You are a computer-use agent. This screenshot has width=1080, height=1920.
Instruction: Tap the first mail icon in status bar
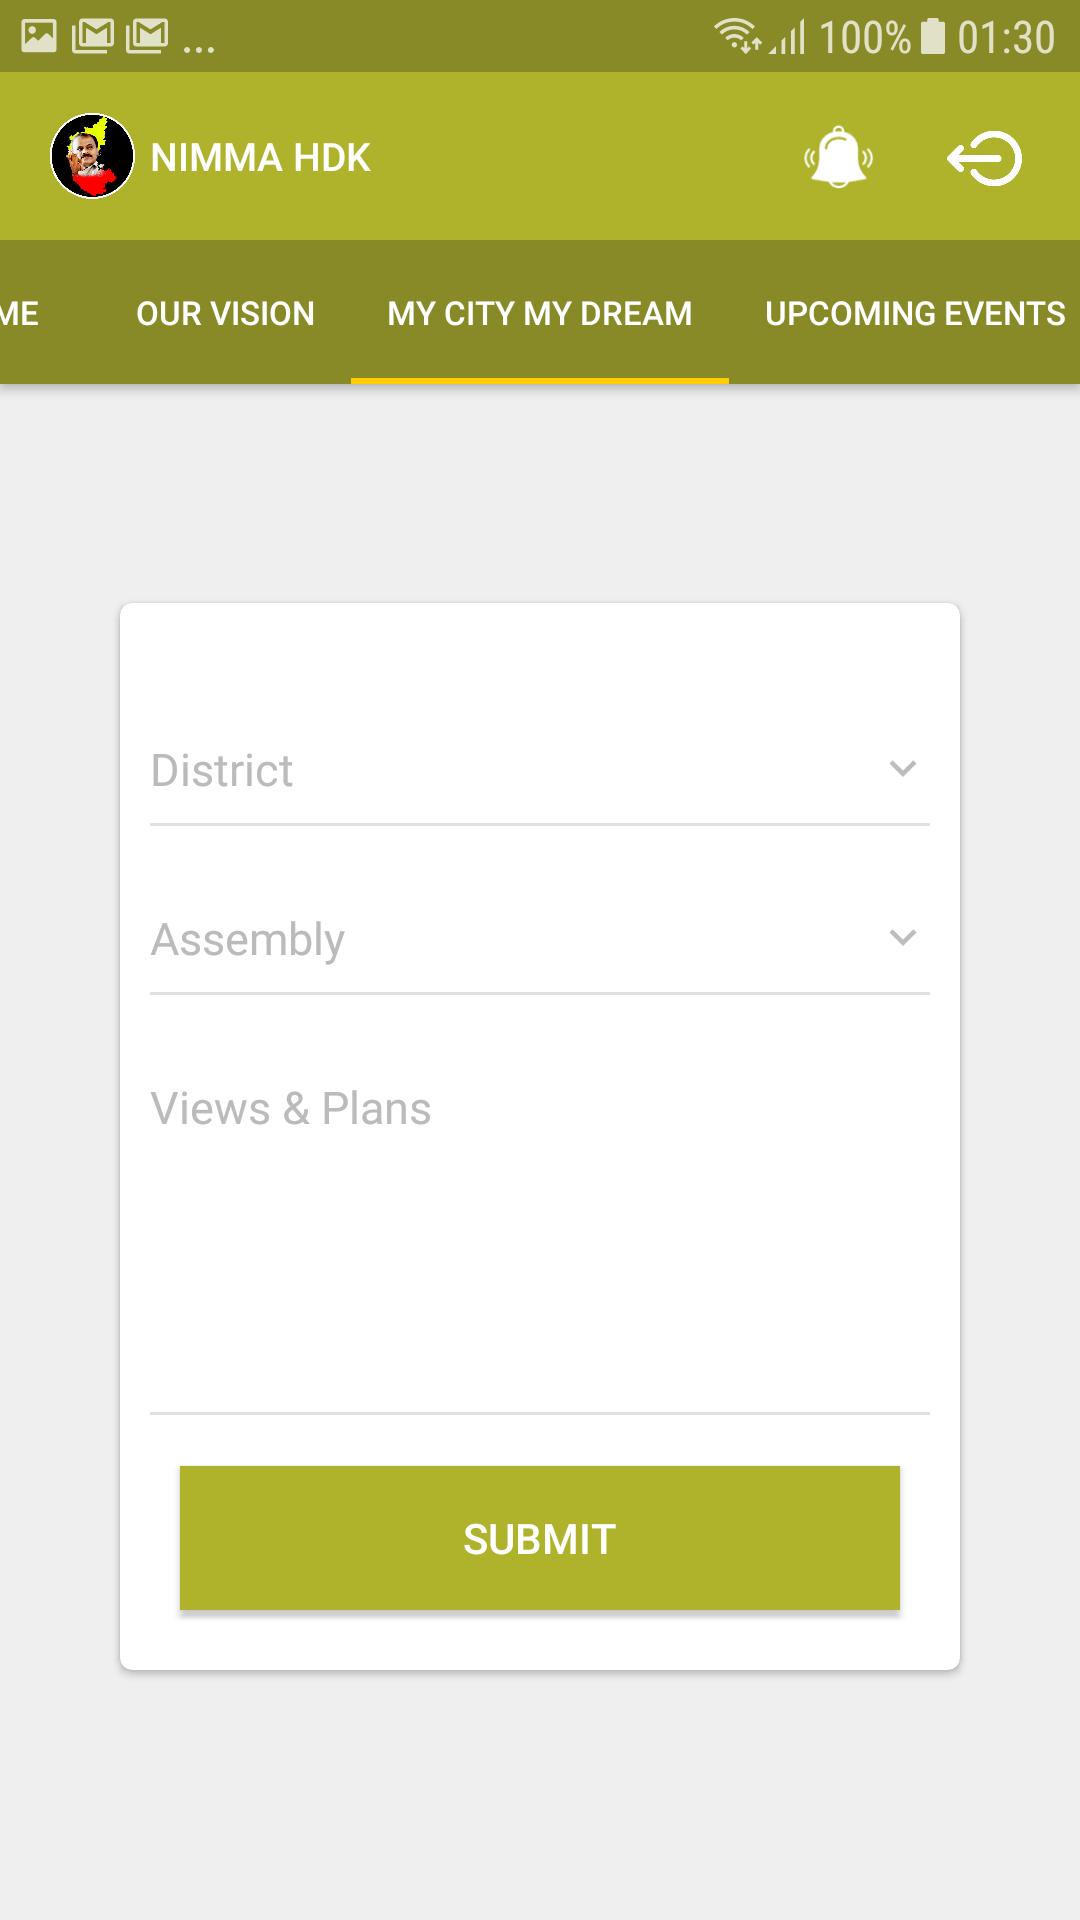[93, 37]
